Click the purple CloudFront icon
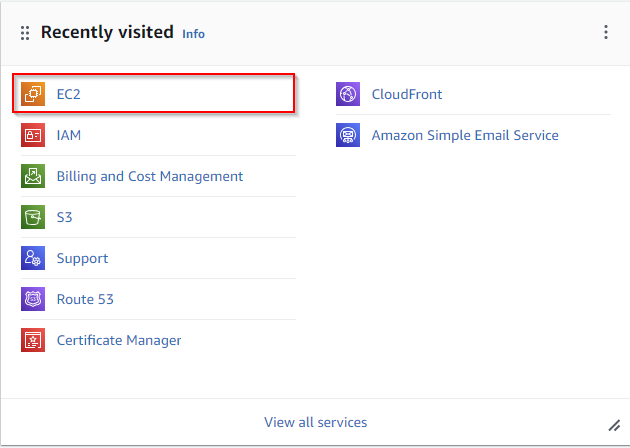This screenshot has height=448, width=630. point(348,94)
